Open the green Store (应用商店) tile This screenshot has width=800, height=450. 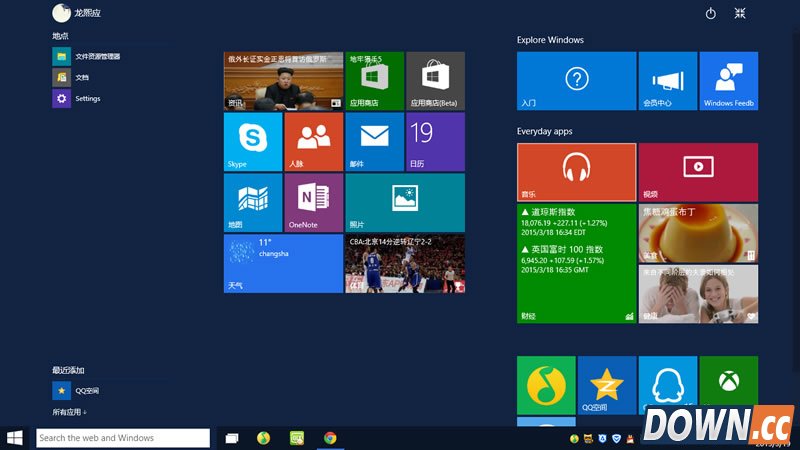374,81
